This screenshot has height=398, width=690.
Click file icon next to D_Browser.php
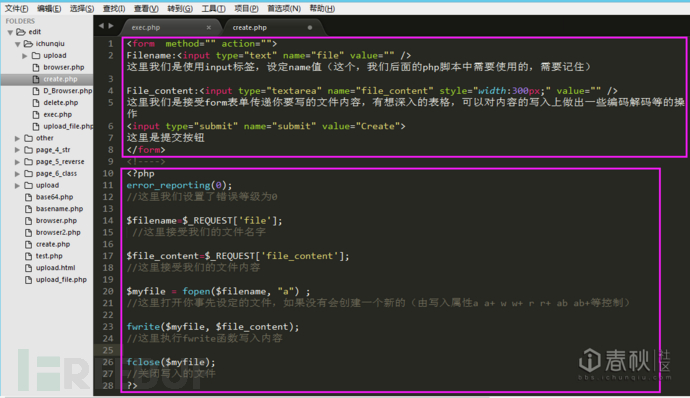click(x=36, y=91)
